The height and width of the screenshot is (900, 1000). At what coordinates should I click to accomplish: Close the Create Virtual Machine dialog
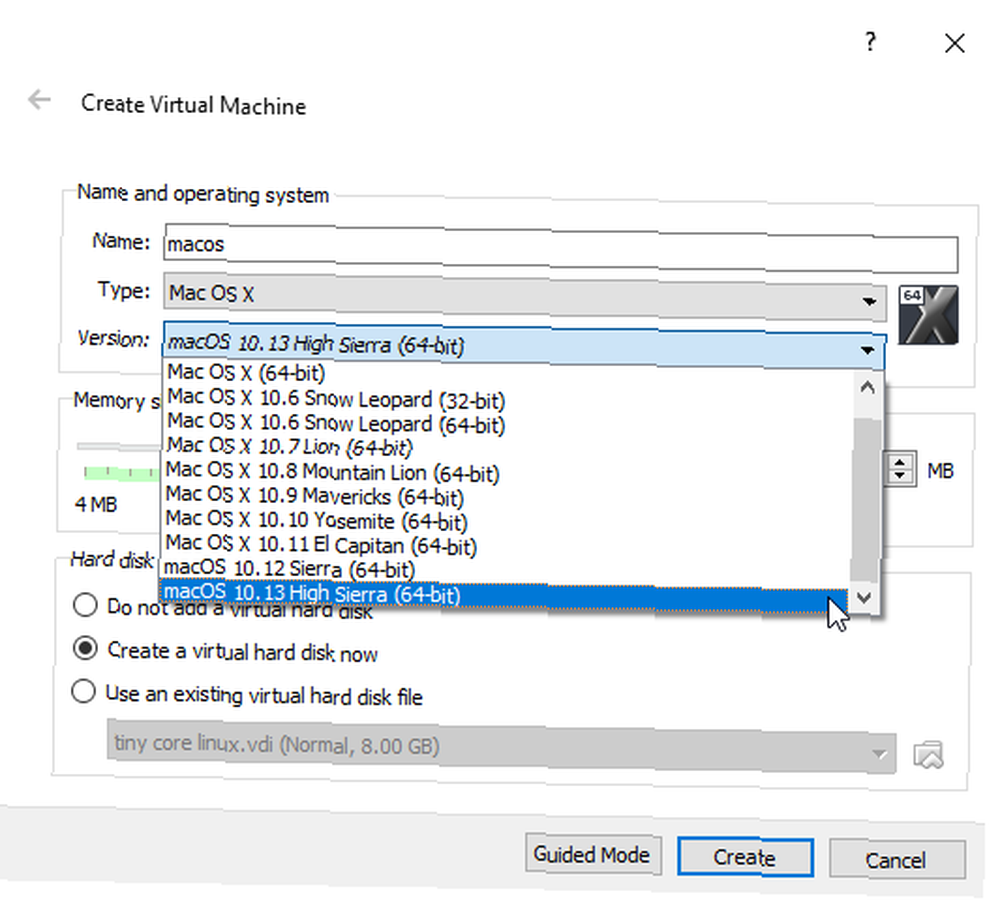point(954,43)
